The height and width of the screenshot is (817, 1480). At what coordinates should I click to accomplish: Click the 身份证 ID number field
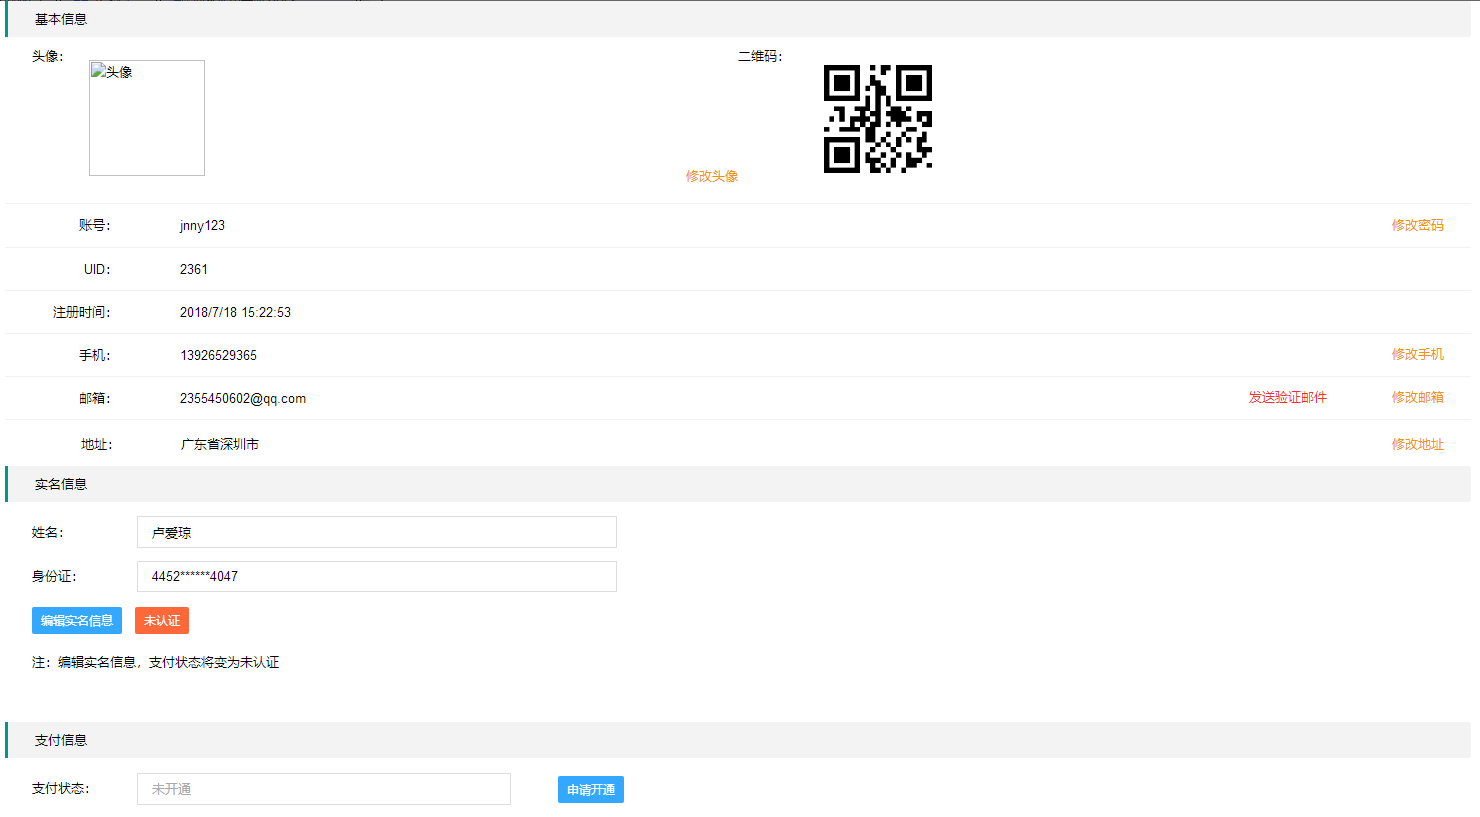click(x=376, y=576)
